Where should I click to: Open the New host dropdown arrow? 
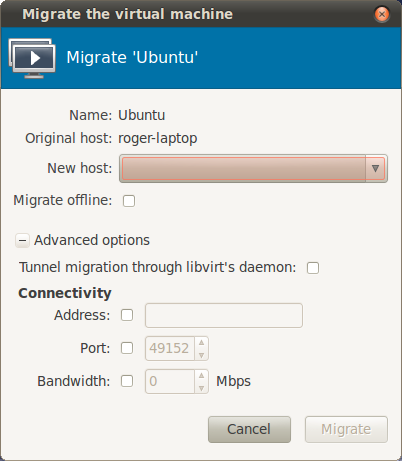click(375, 168)
